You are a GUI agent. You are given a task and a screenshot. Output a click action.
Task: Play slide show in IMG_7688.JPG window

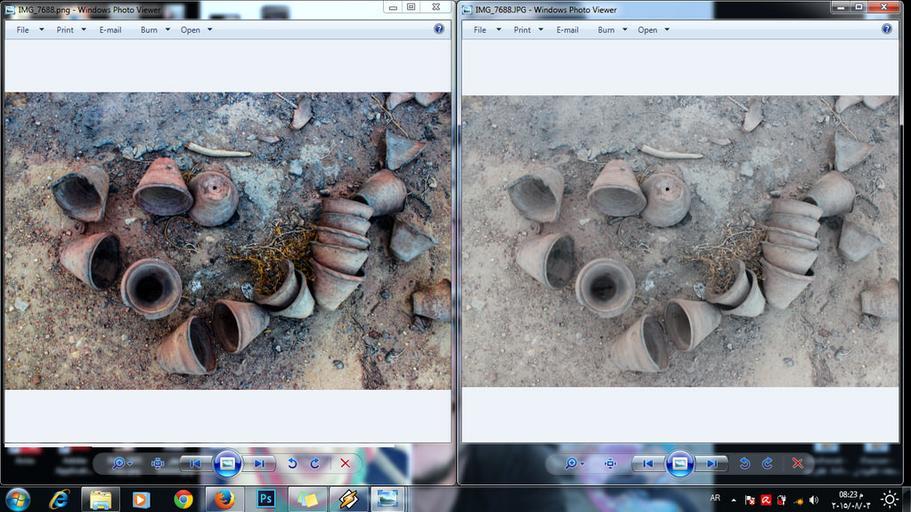(x=680, y=463)
